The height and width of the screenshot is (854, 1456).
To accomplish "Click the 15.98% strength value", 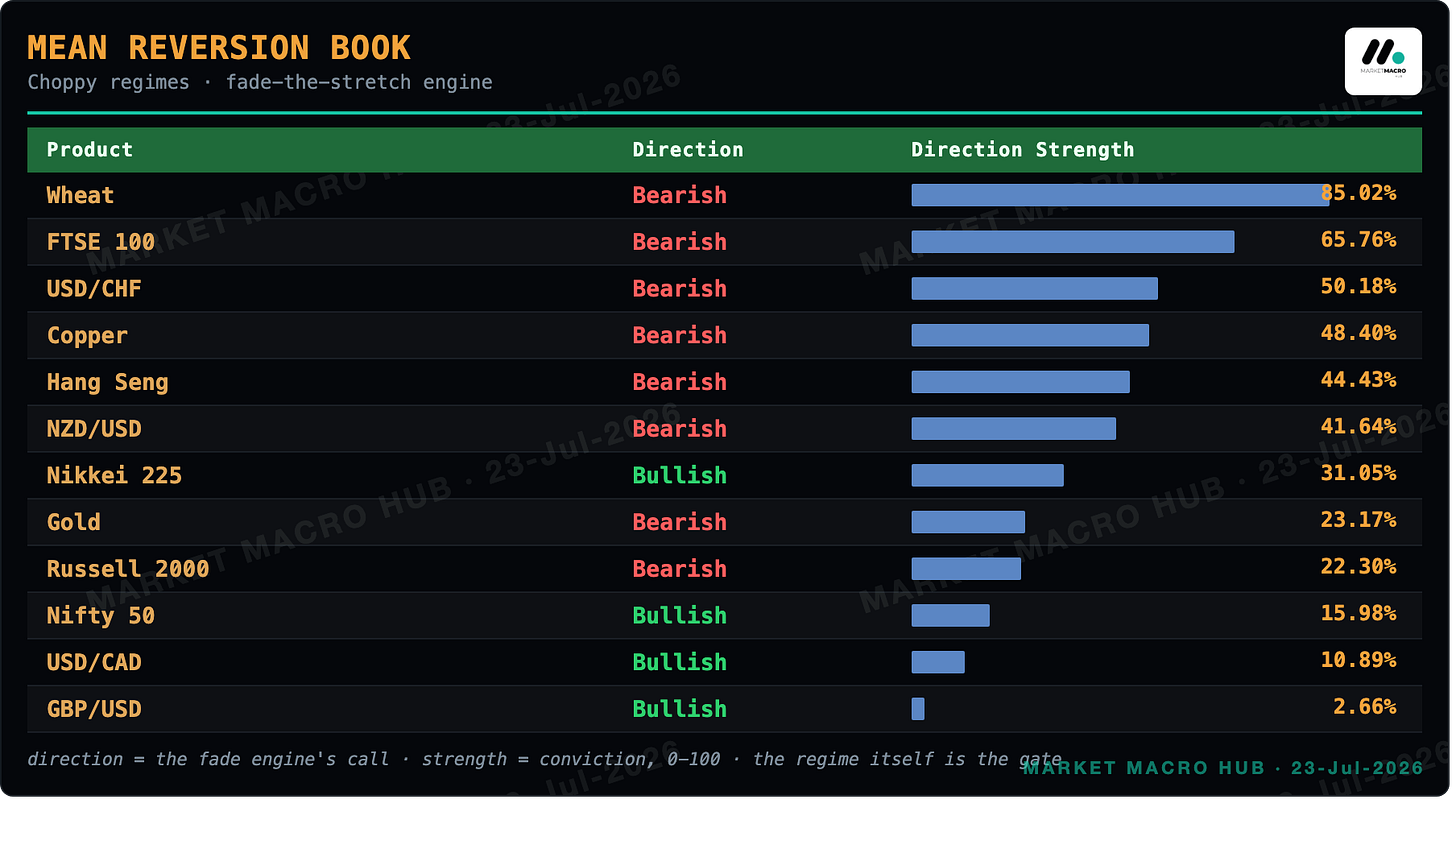I will point(1359,613).
